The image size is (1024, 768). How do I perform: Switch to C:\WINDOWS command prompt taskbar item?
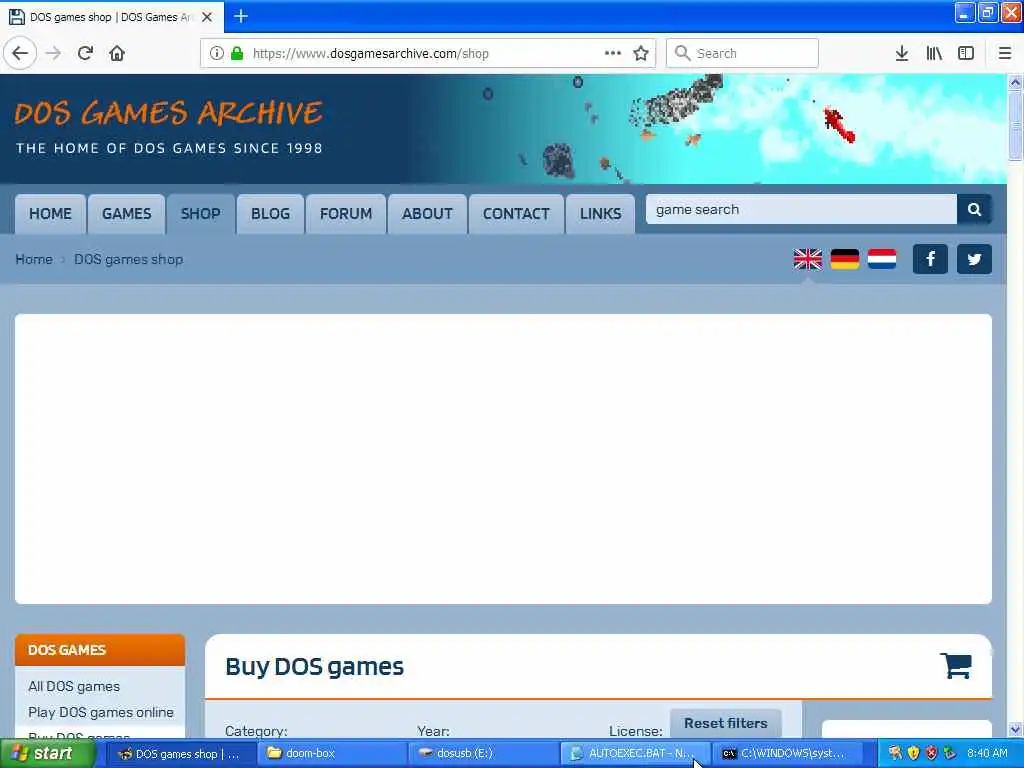coord(786,754)
